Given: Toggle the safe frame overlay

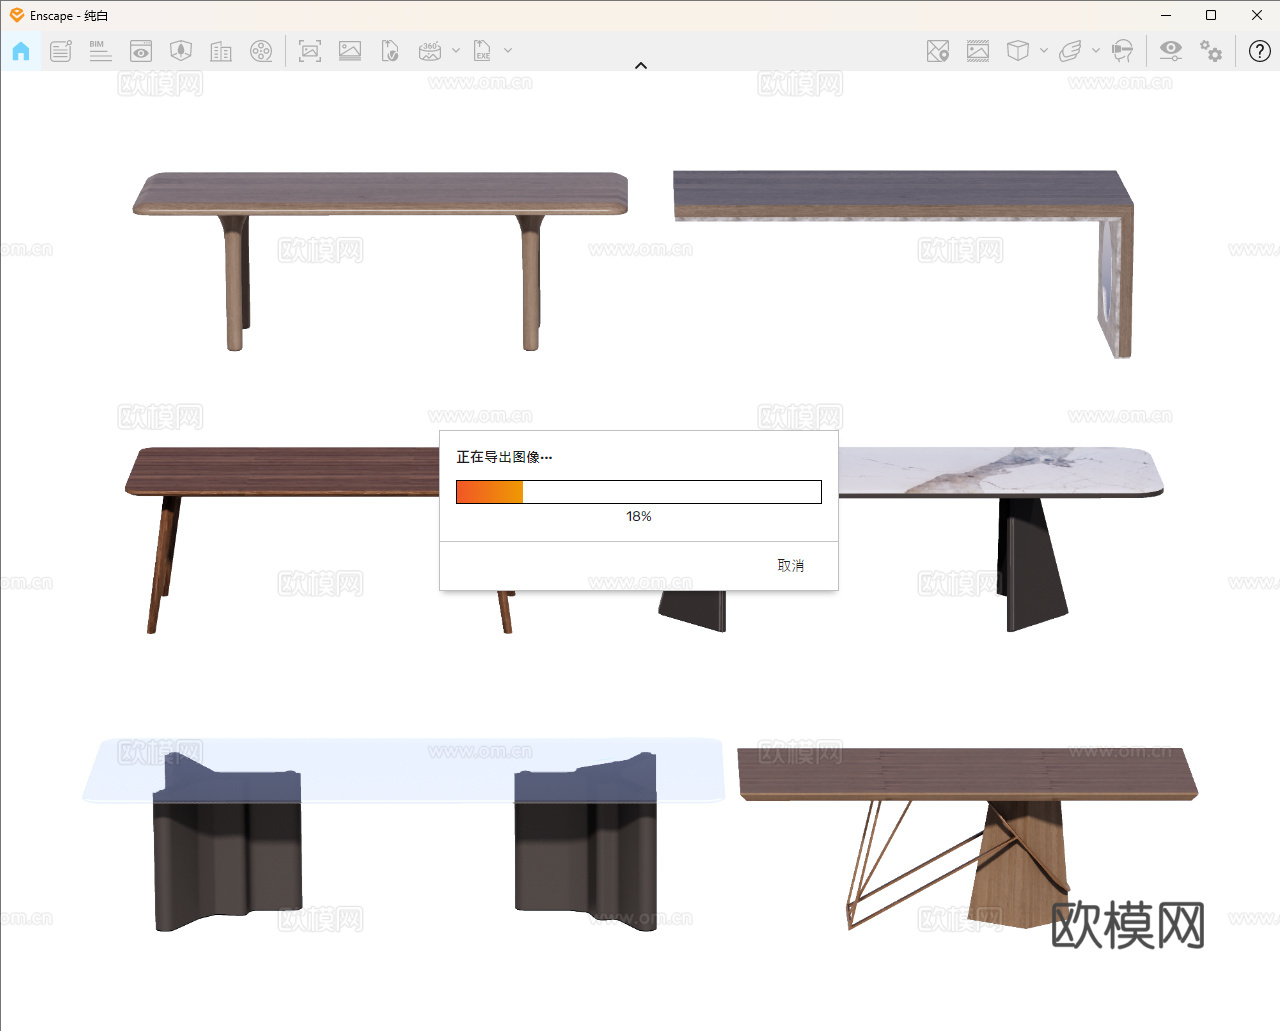Looking at the screenshot, I should point(978,51).
